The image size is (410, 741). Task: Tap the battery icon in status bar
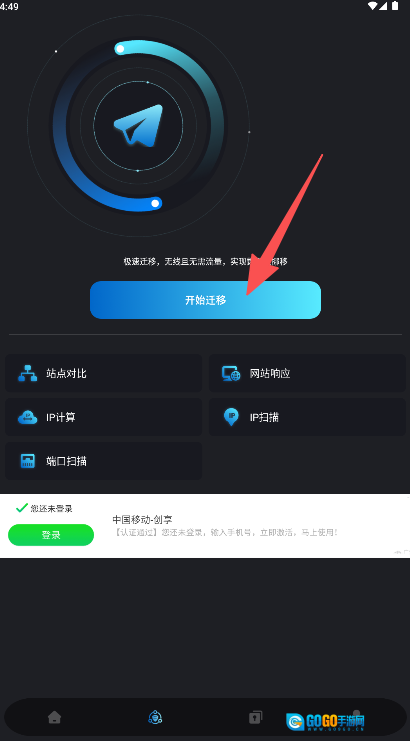point(395,6)
